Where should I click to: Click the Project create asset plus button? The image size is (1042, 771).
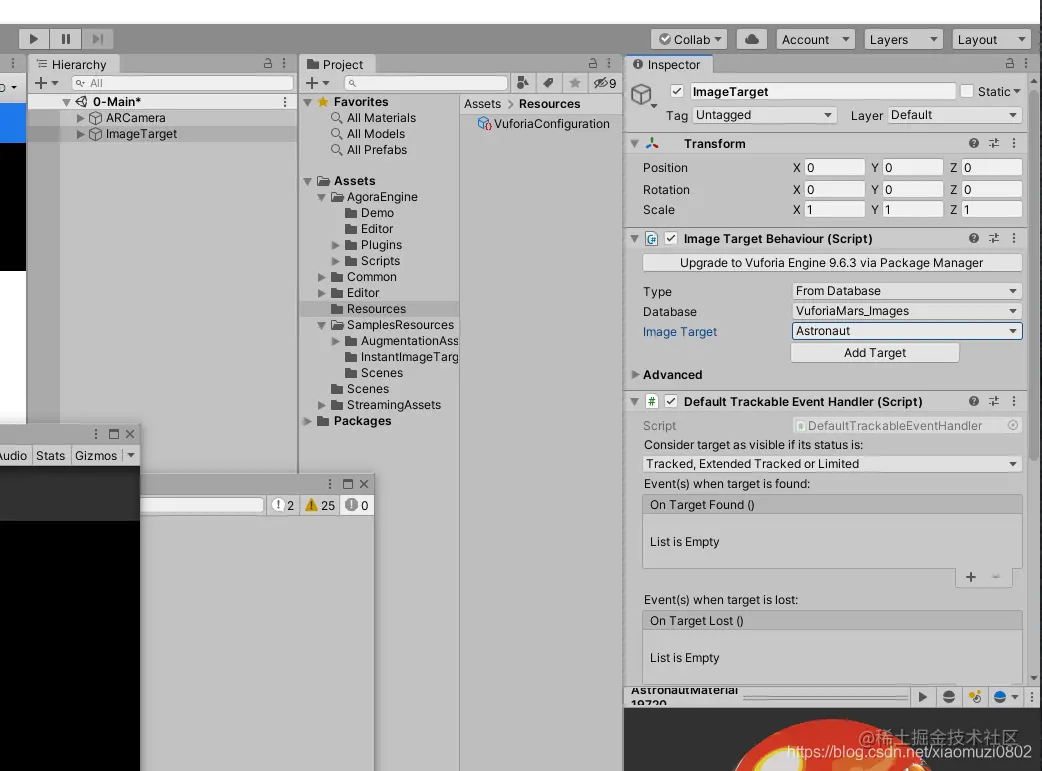[x=317, y=83]
